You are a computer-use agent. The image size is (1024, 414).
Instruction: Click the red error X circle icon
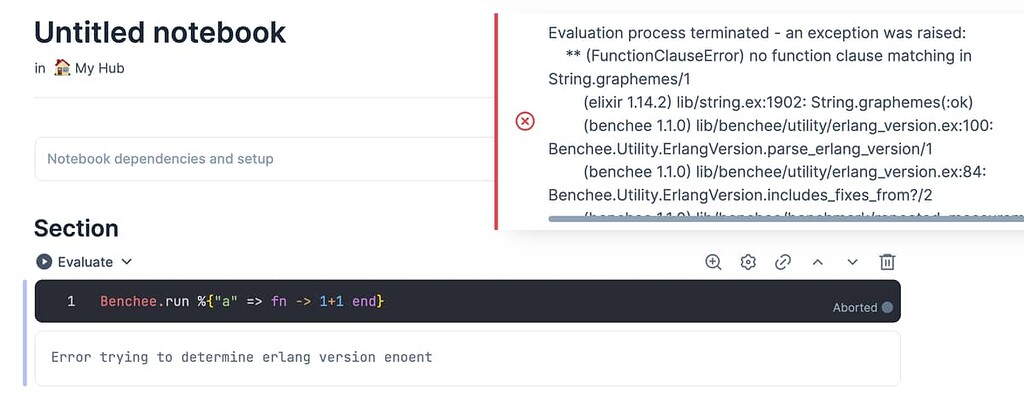point(525,121)
